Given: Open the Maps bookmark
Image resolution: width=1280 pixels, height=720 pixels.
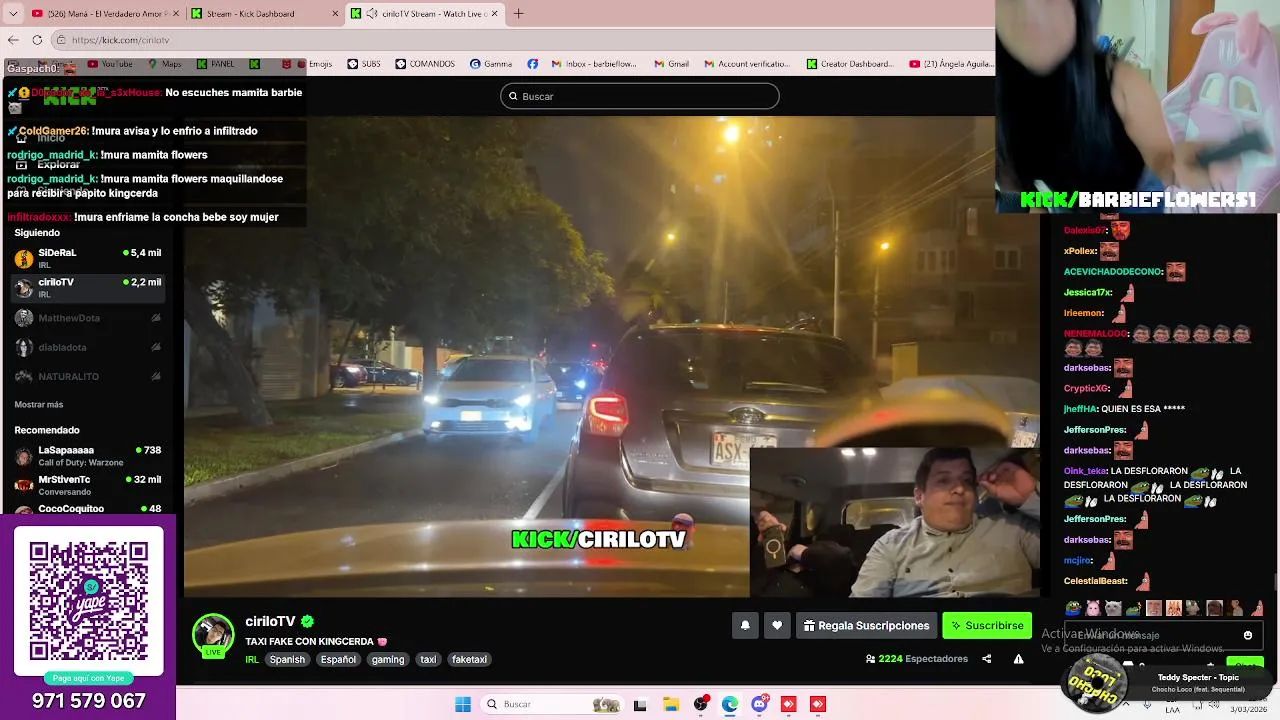Looking at the screenshot, I should click(x=165, y=64).
